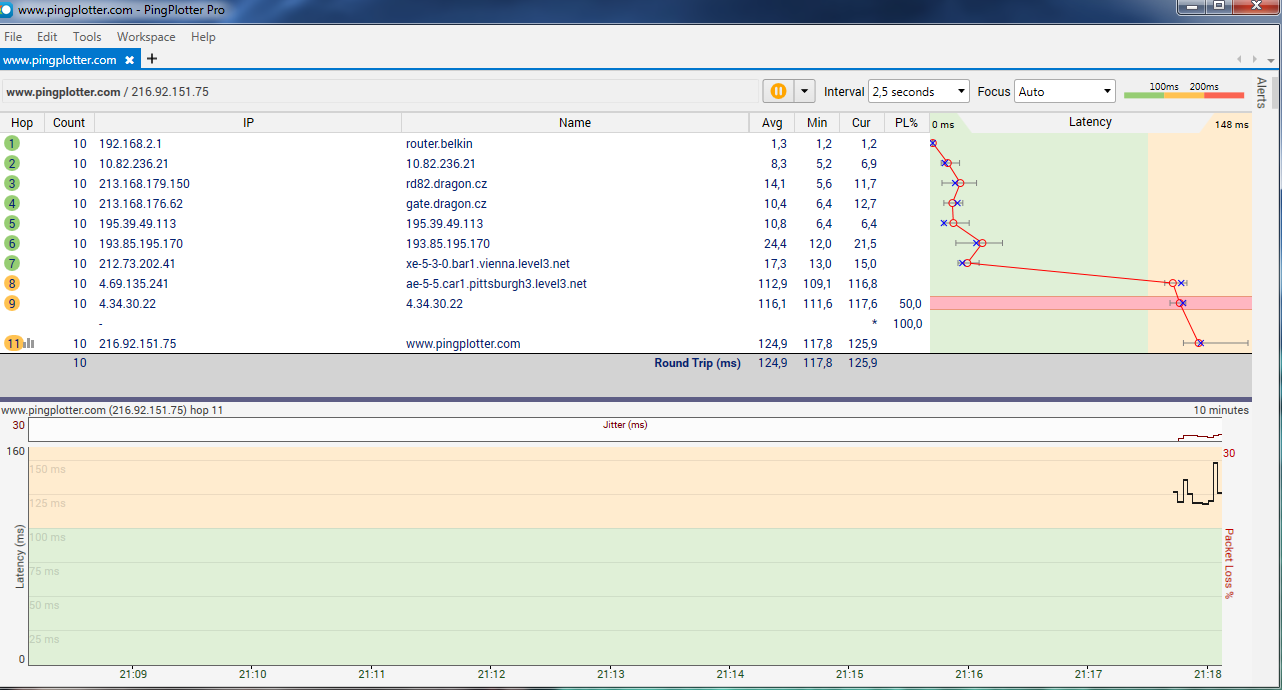Viewport: 1282px width, 690px height.
Task: Sort by the Count column header
Action: coord(69,123)
